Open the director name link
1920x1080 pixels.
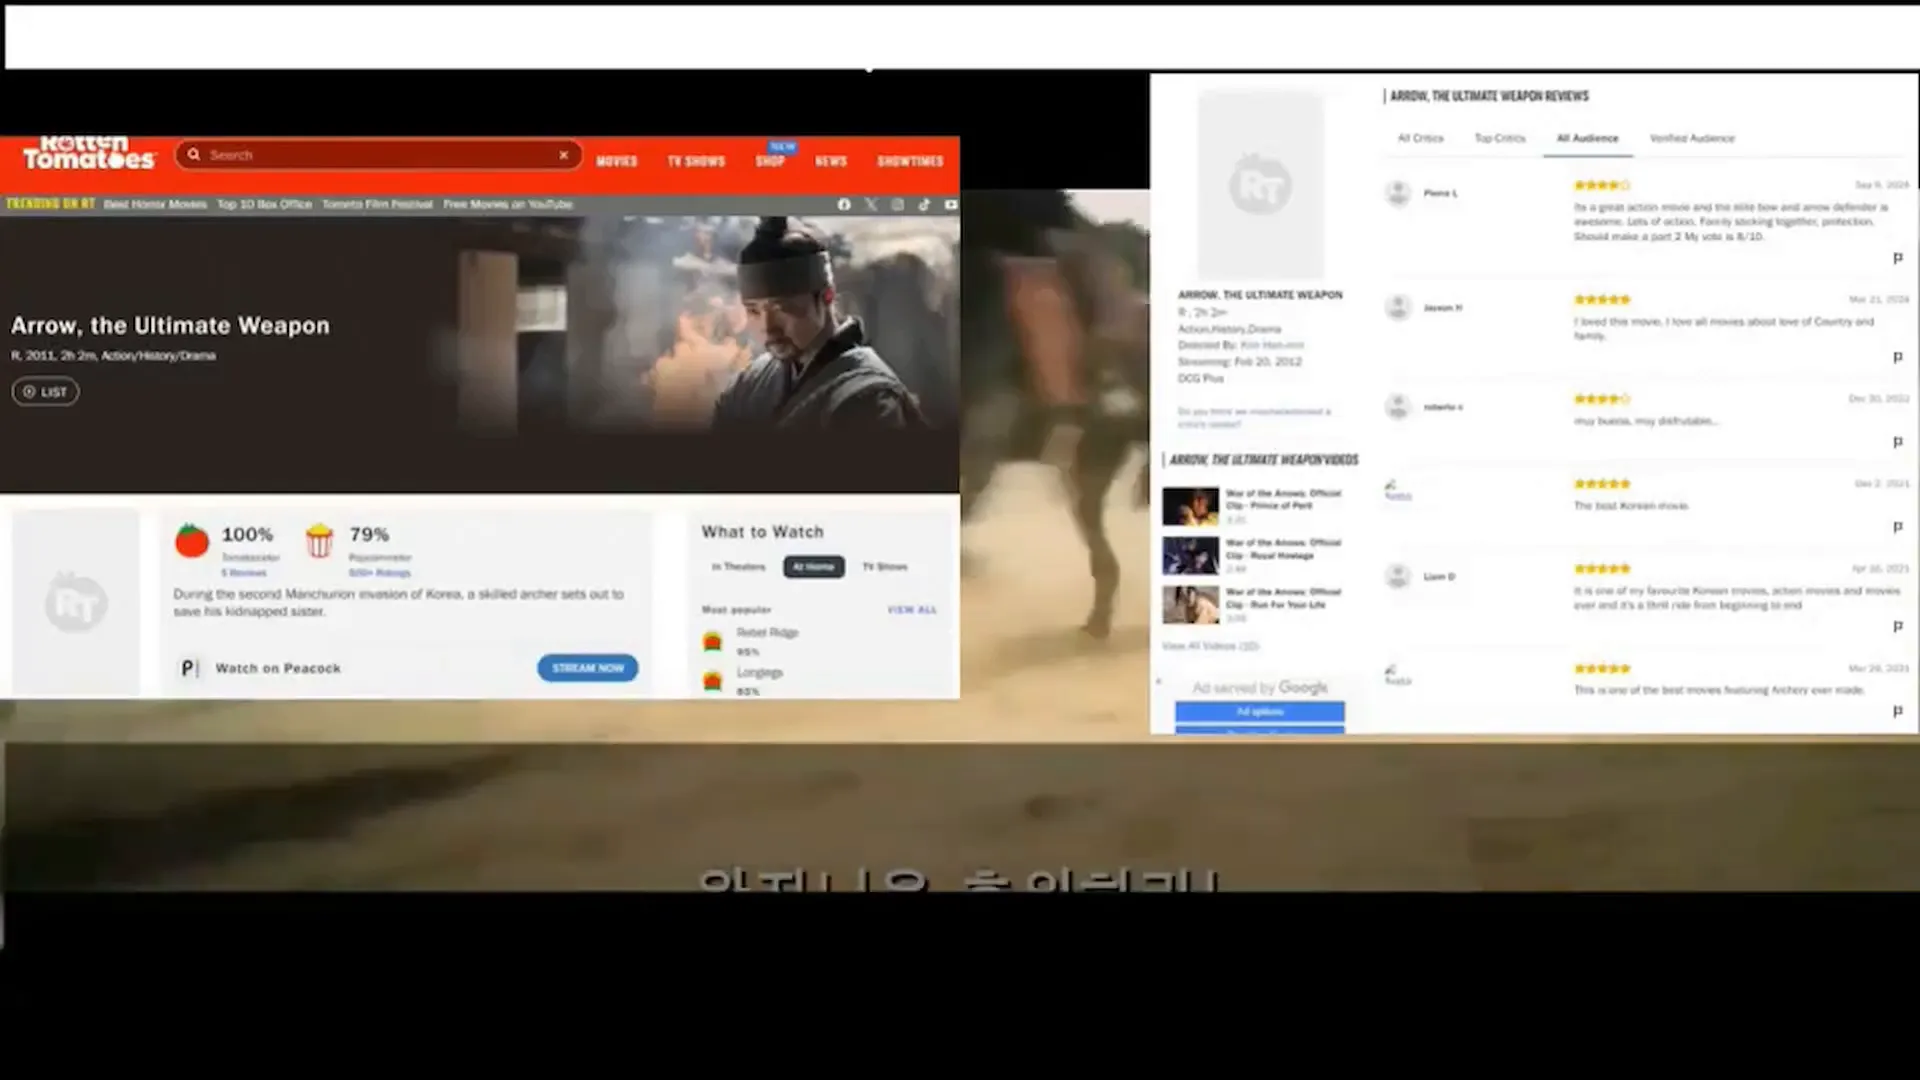[1271, 345]
